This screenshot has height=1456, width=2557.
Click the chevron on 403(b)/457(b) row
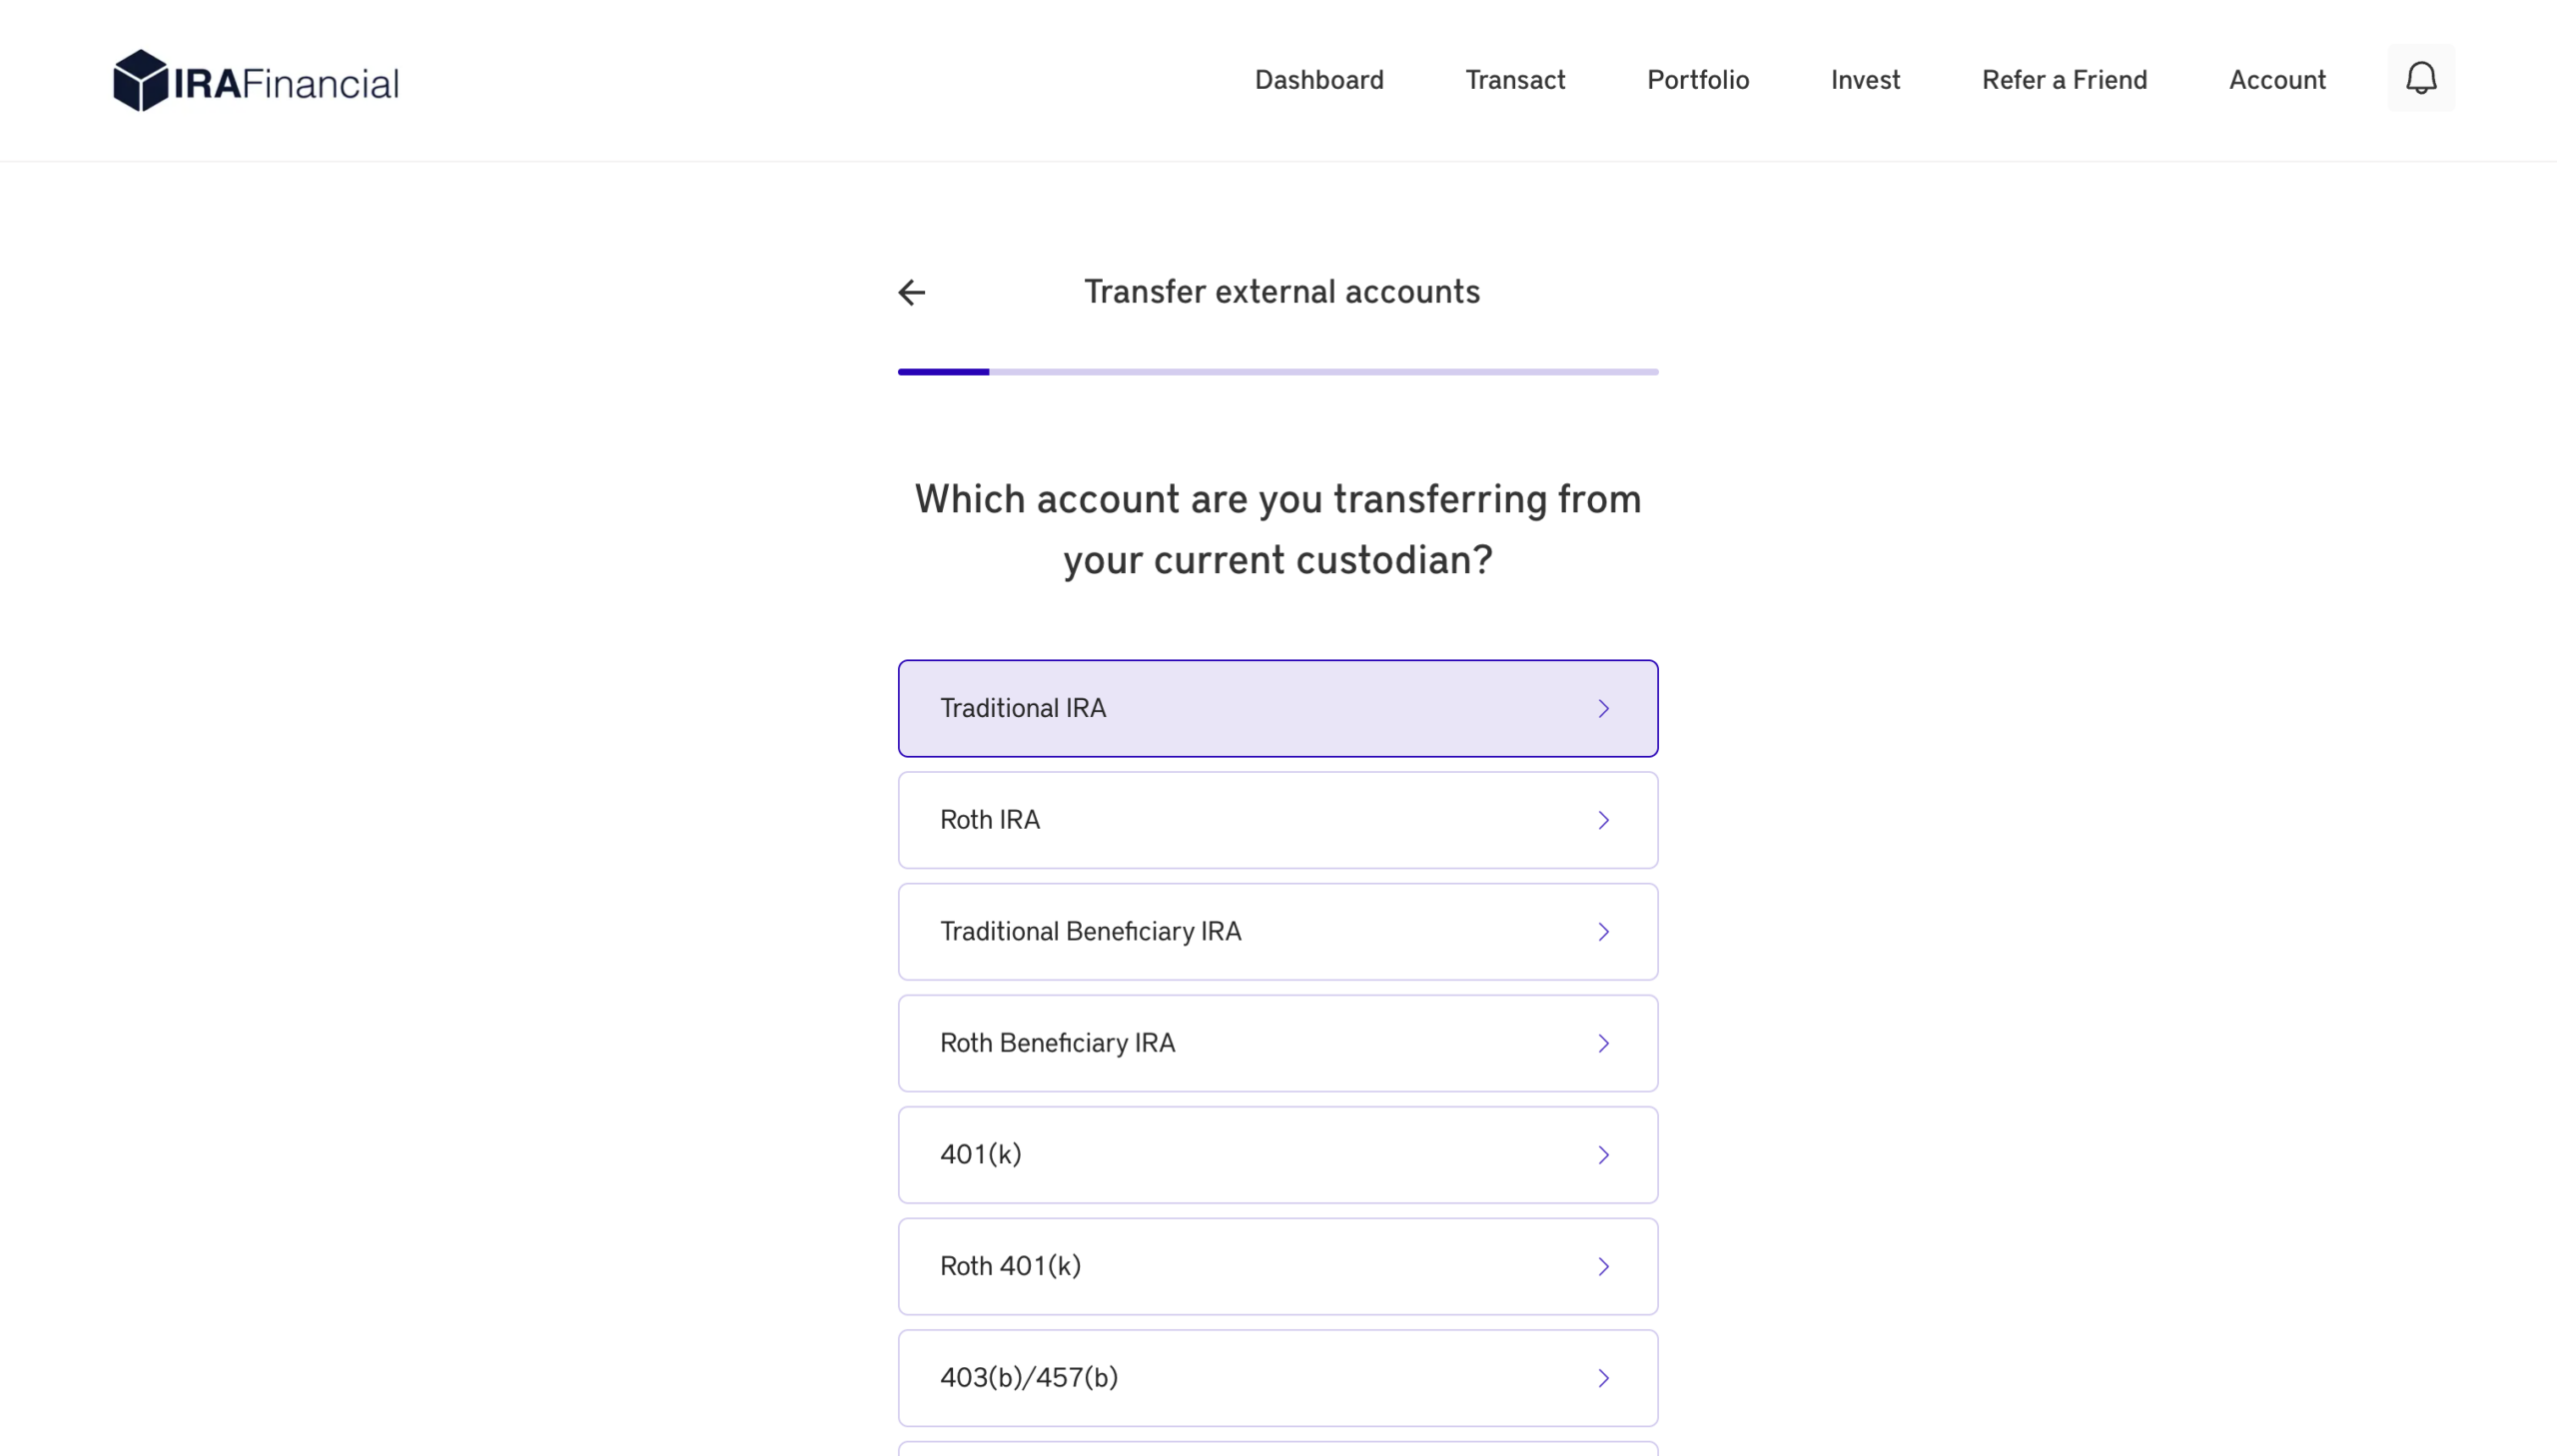coord(1603,1378)
